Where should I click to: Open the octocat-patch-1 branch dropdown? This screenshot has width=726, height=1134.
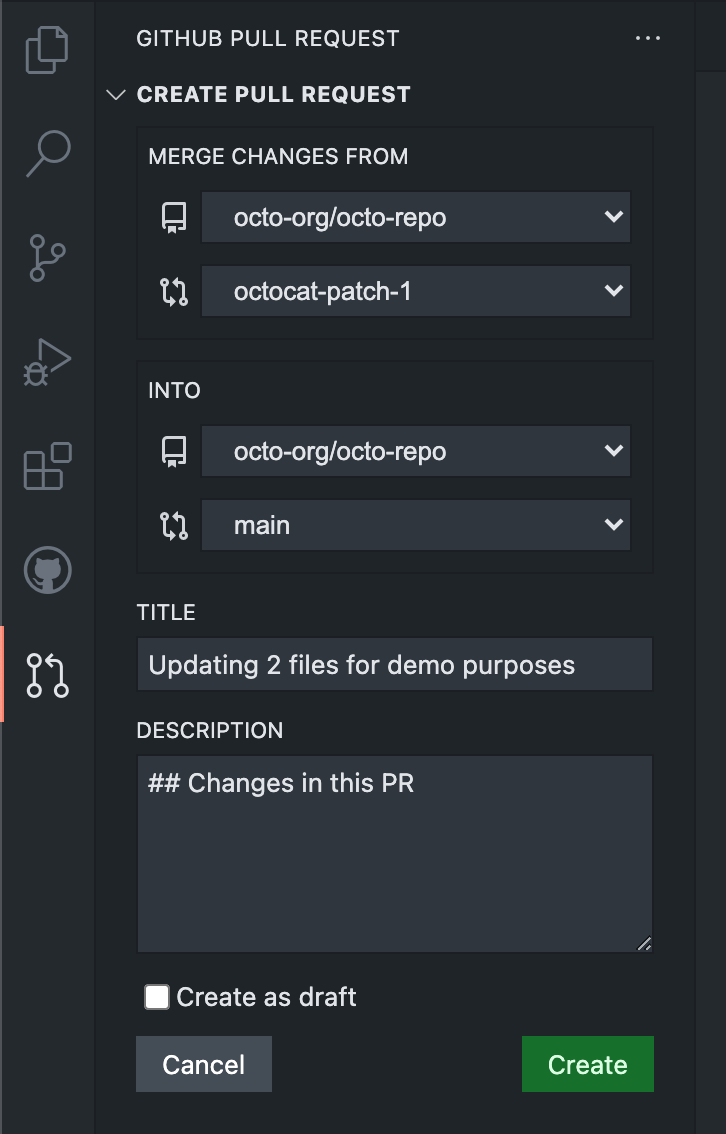(416, 291)
